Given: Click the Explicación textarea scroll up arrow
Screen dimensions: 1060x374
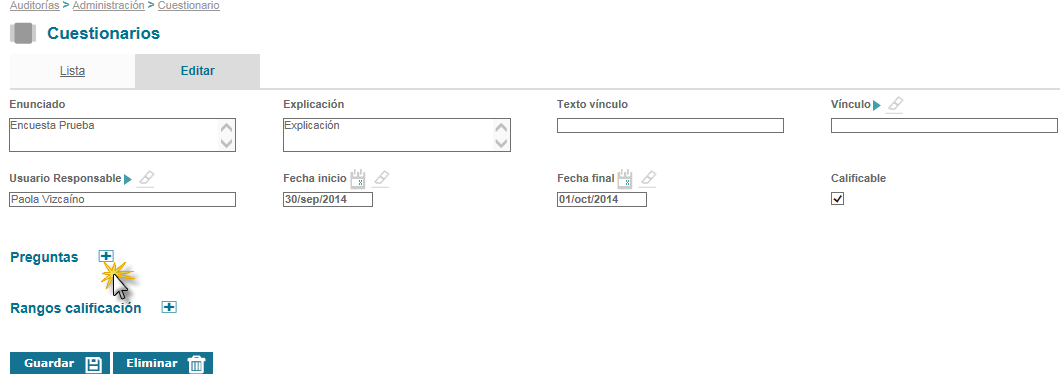Looking at the screenshot, I should coord(501,128).
